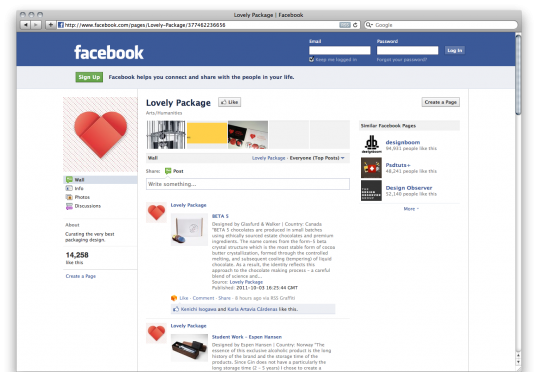Click heart avatar on Student Work post

(156, 333)
